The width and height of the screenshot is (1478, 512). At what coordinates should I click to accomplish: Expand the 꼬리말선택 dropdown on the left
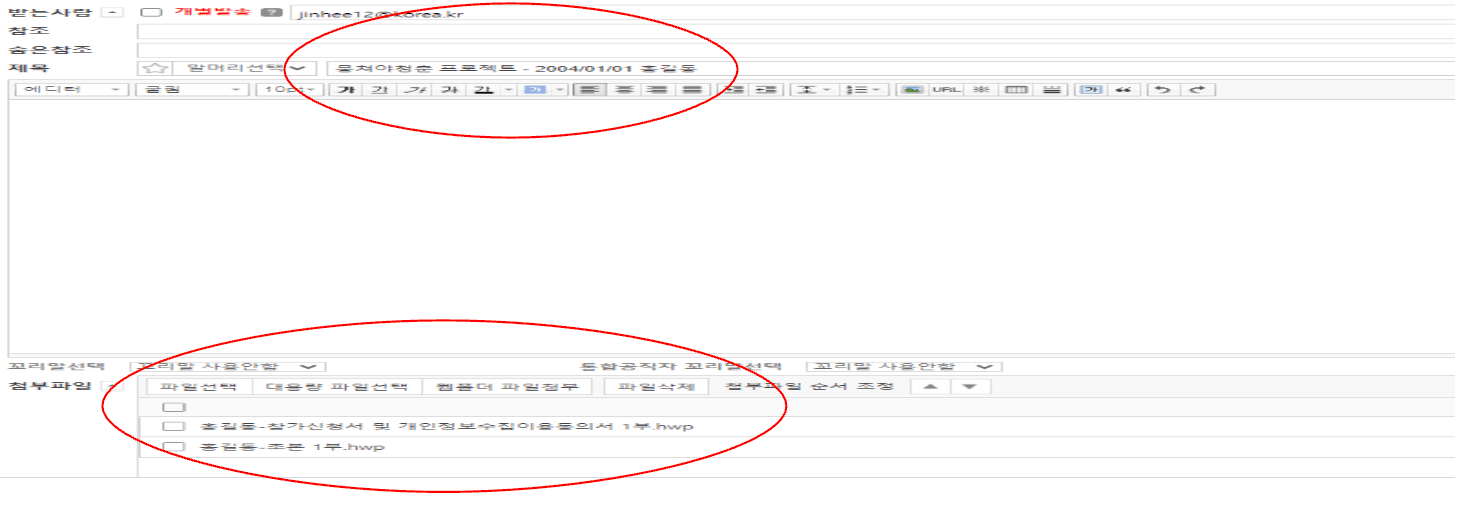[x=228, y=367]
